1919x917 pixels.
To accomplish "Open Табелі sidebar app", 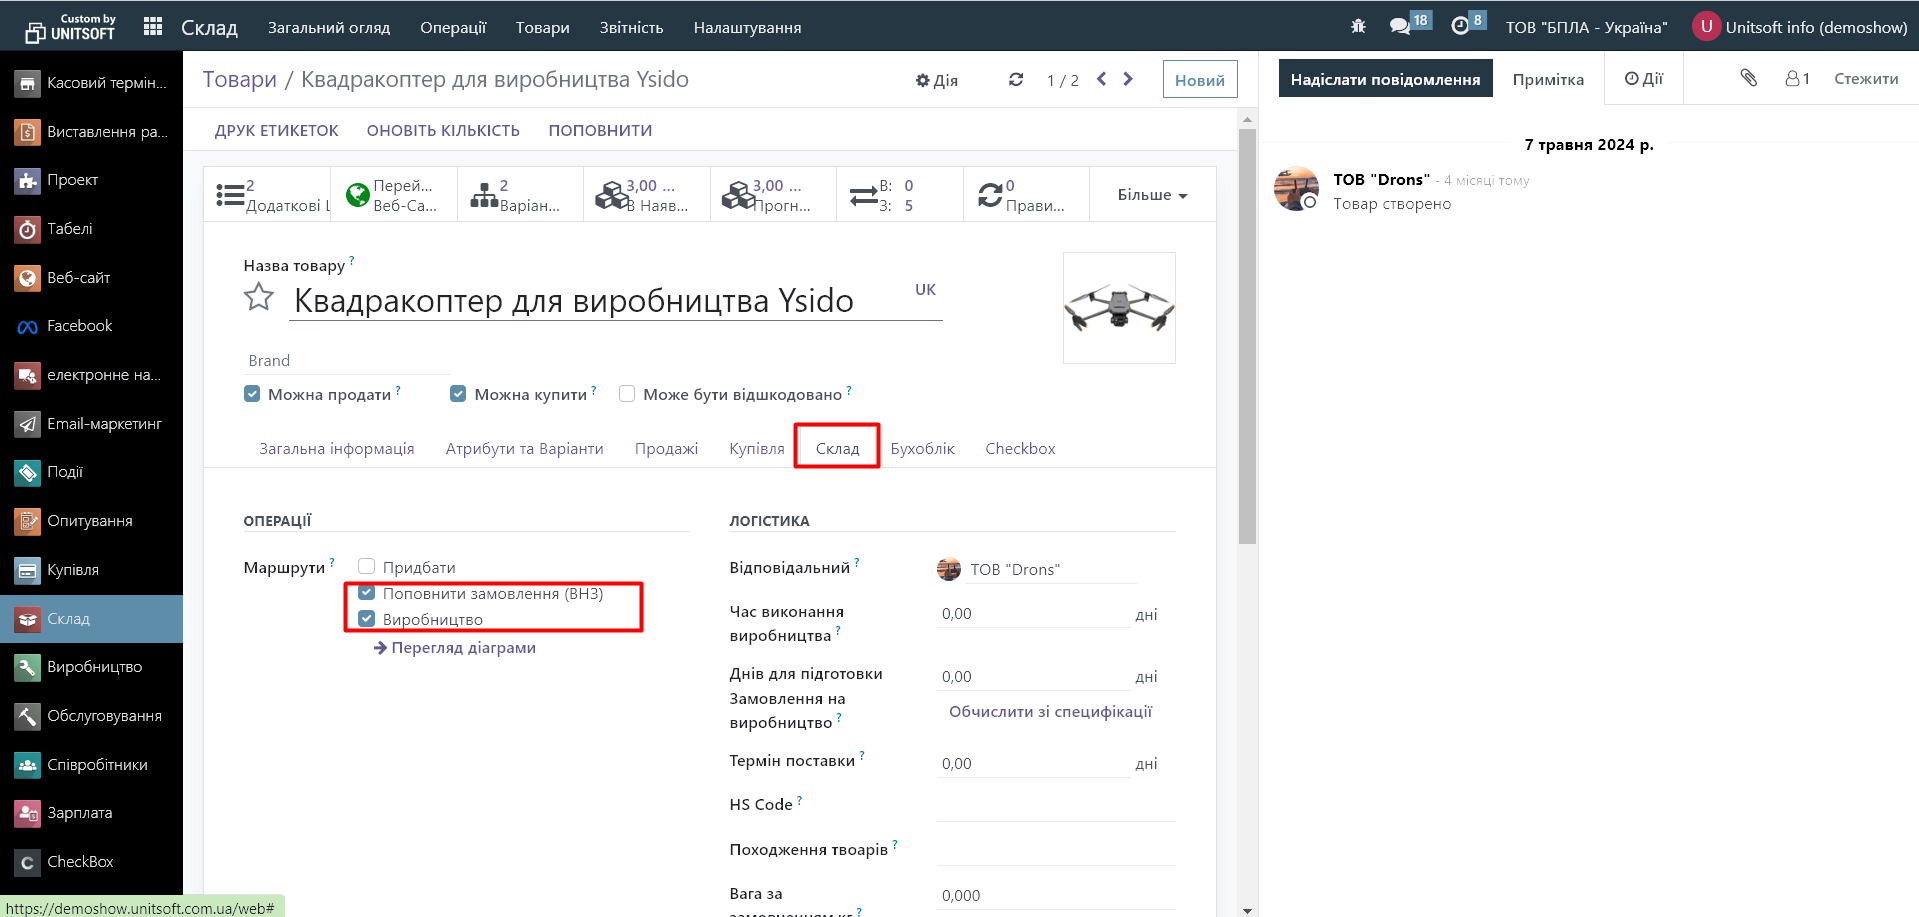I will (91, 229).
